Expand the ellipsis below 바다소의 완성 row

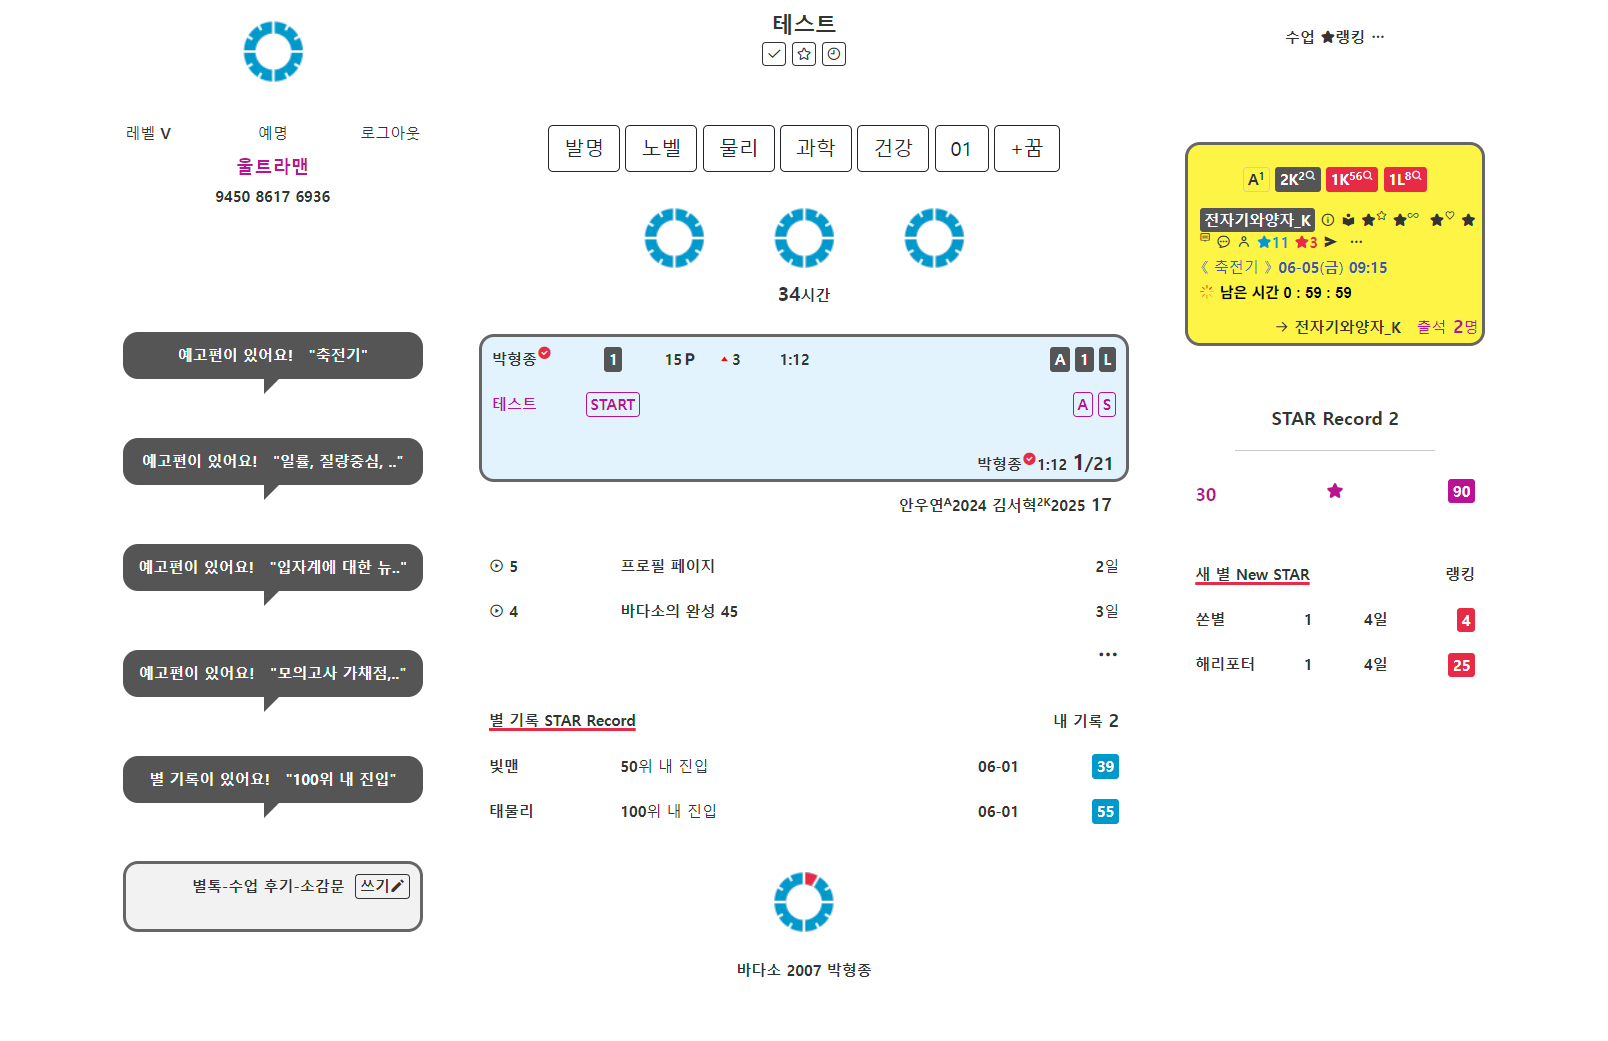1107,654
